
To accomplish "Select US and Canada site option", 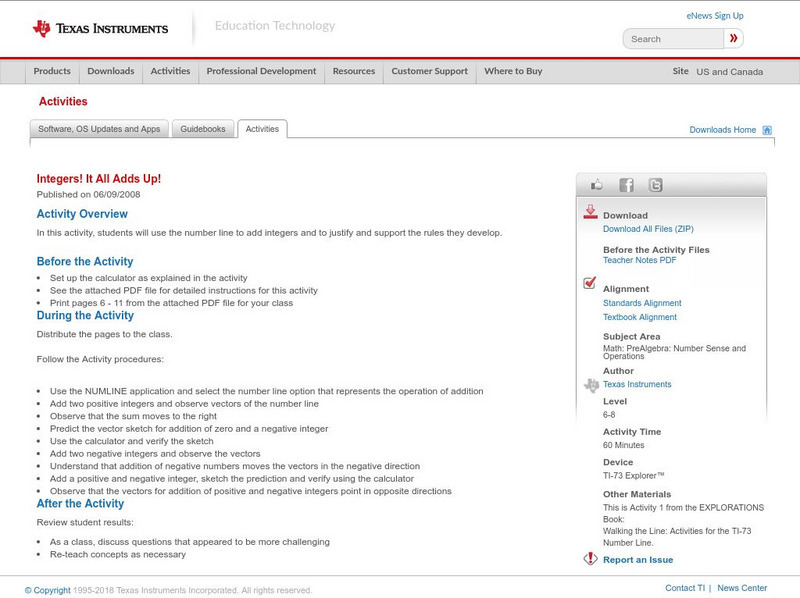I will pos(730,72).
